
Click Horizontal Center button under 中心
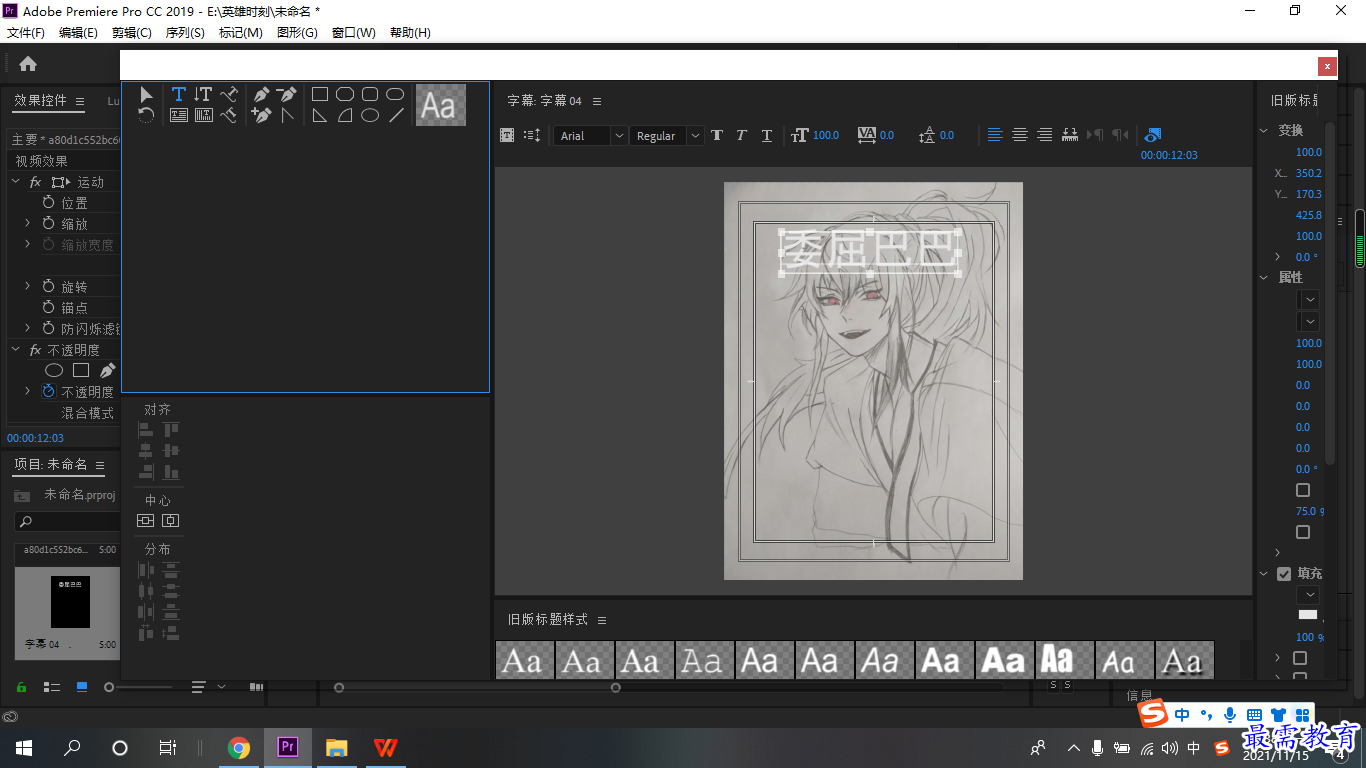click(x=146, y=520)
